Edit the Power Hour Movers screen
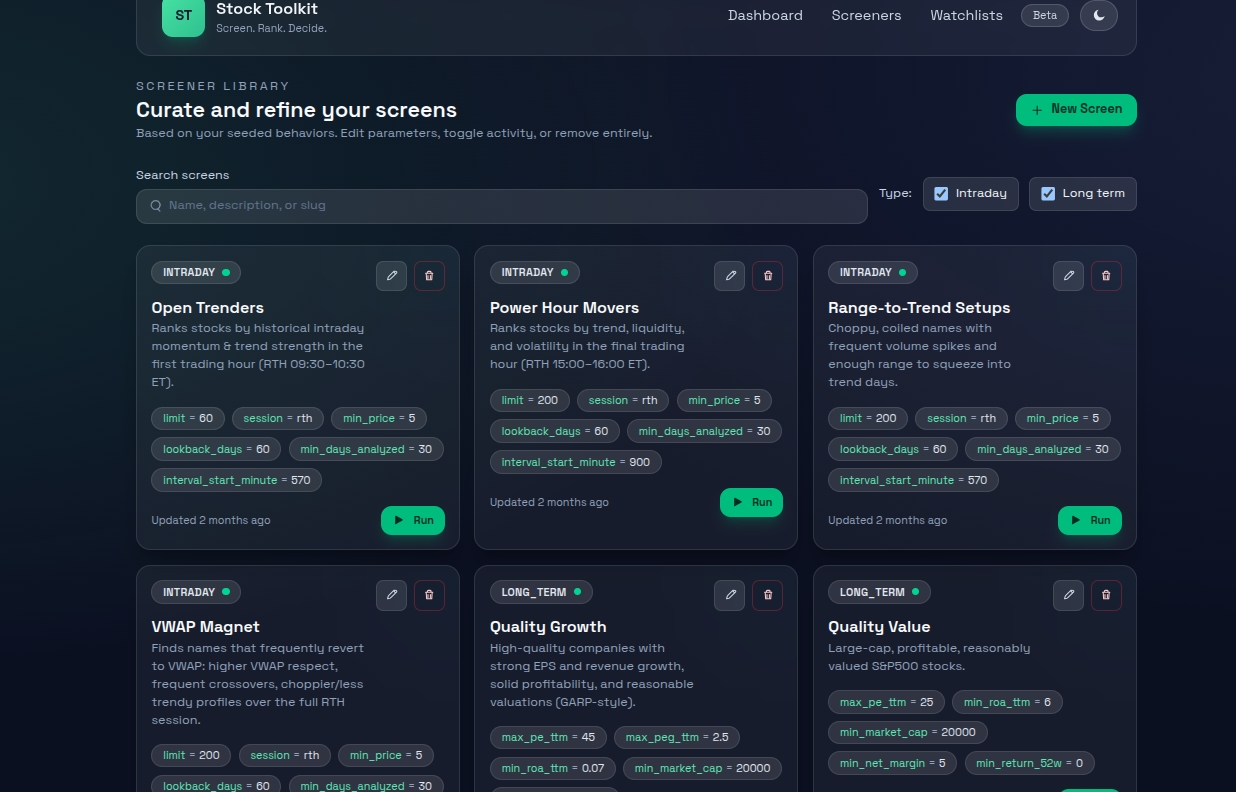Image resolution: width=1236 pixels, height=792 pixels. click(729, 276)
